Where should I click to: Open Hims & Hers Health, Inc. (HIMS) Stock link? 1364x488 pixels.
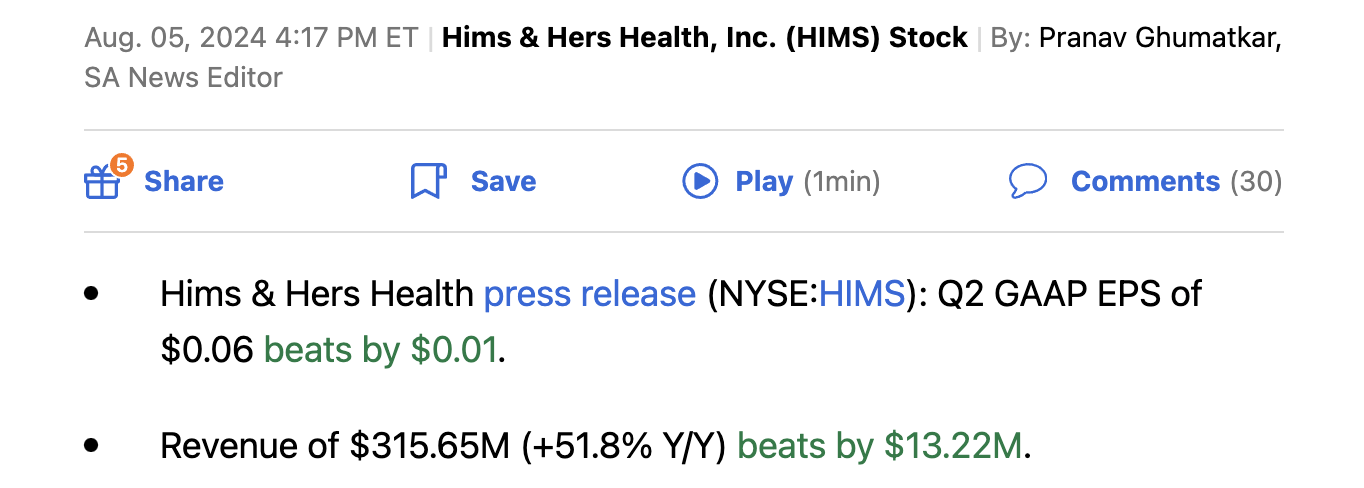(705, 38)
